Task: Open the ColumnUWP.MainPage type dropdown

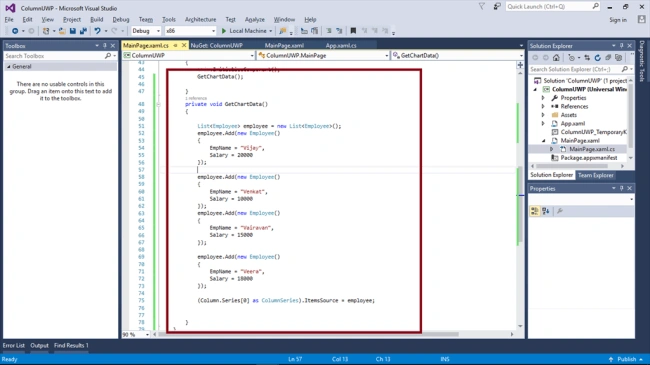Action: pyautogui.click(x=386, y=56)
